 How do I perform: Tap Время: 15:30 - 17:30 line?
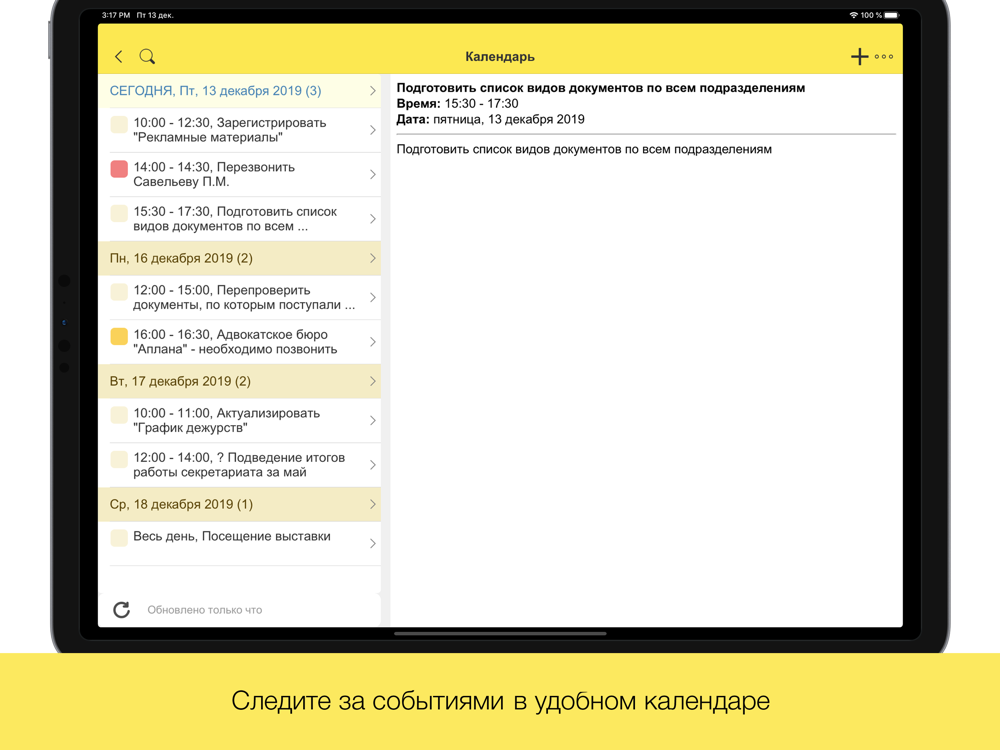[457, 103]
